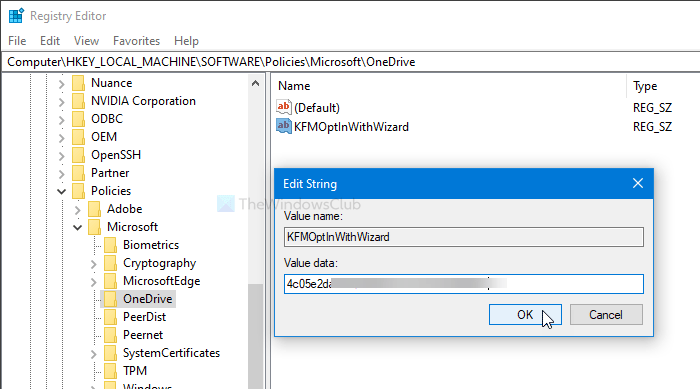Expand the NVIDIA Corporation key
This screenshot has width=700, height=389.
[62, 102]
